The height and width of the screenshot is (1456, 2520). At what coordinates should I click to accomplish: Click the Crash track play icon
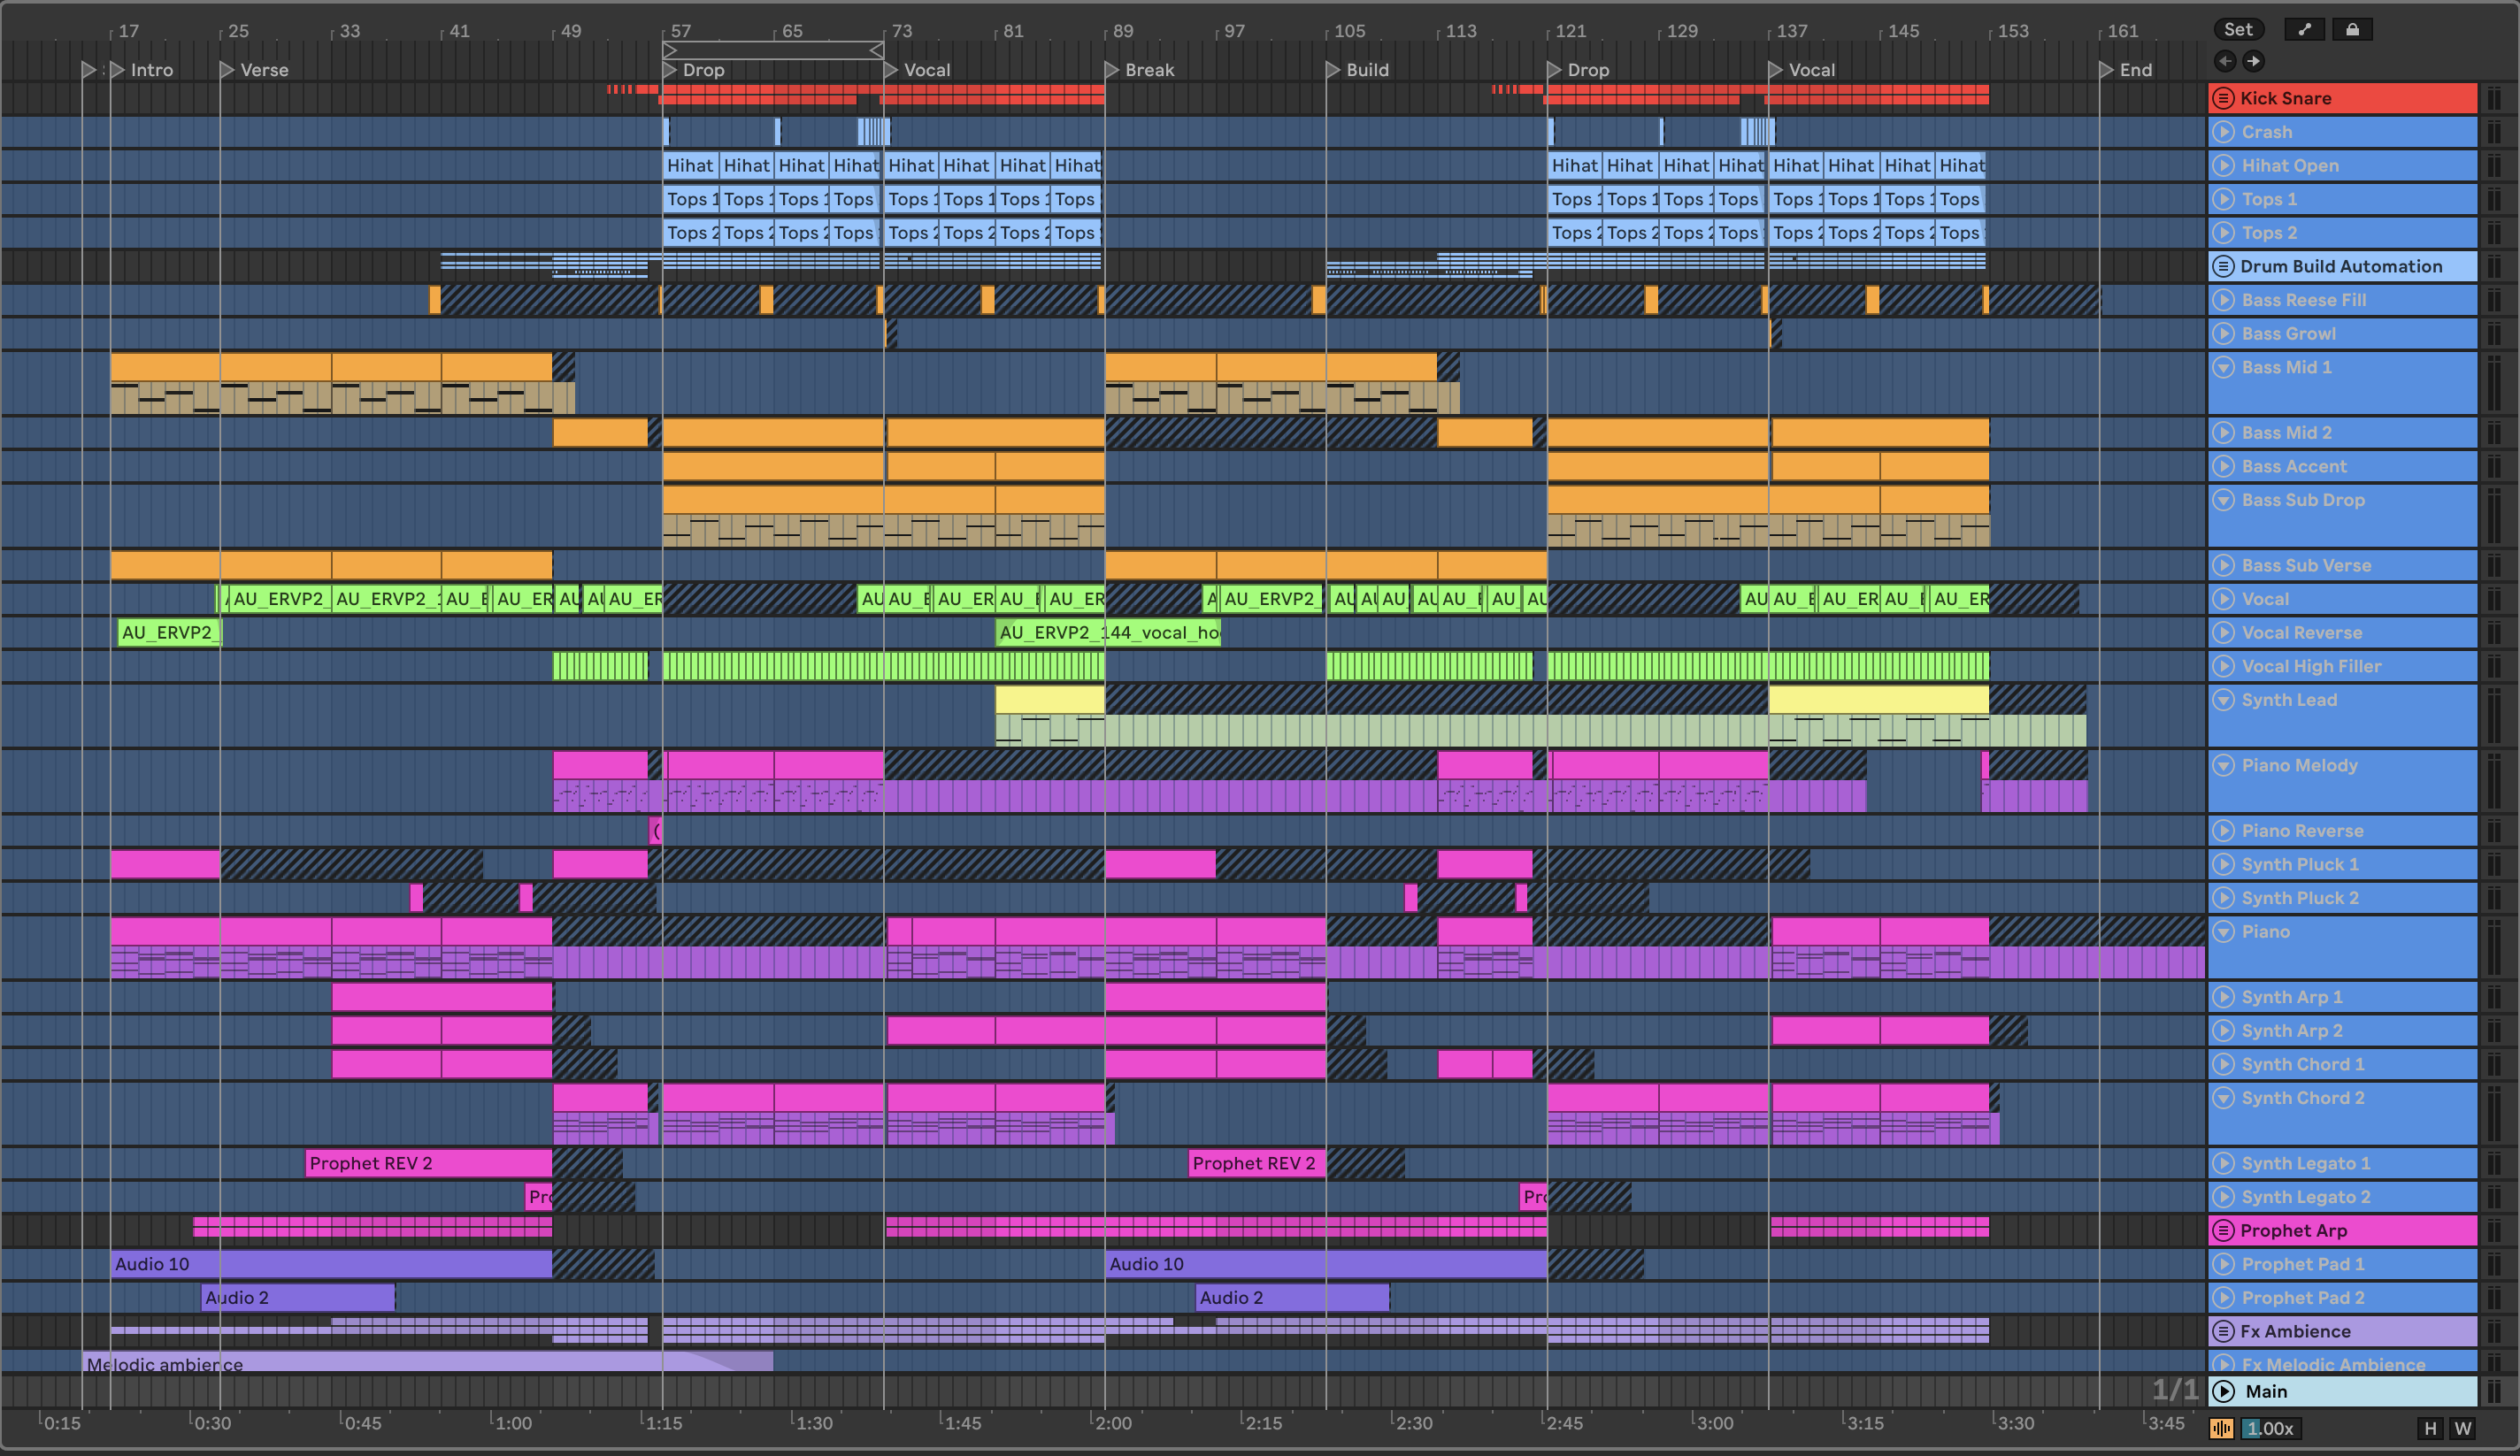(x=2223, y=132)
